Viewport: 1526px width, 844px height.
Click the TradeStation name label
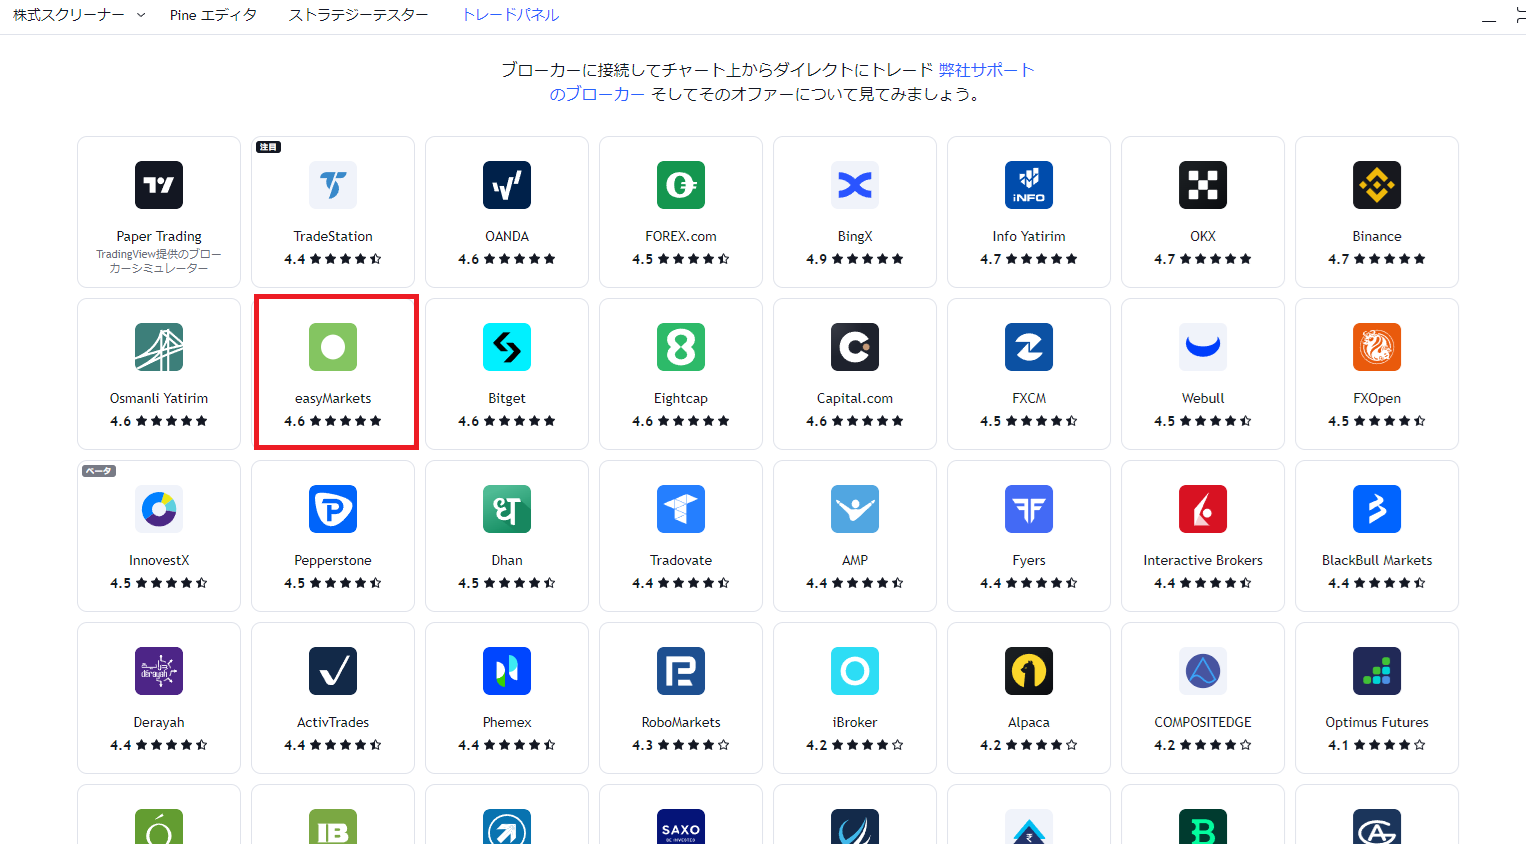coord(333,236)
